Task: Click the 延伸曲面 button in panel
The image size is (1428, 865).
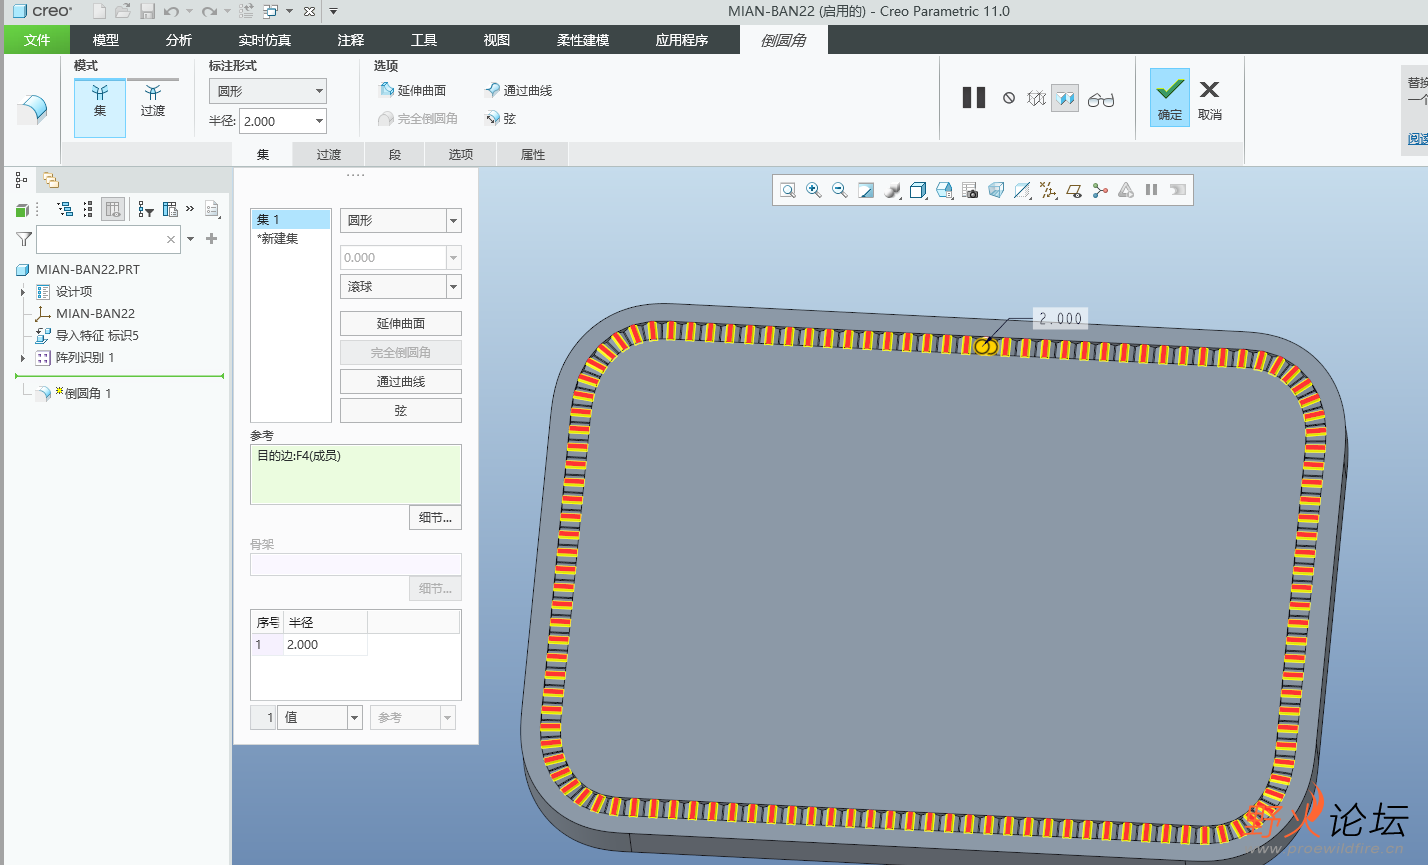Action: tap(401, 324)
